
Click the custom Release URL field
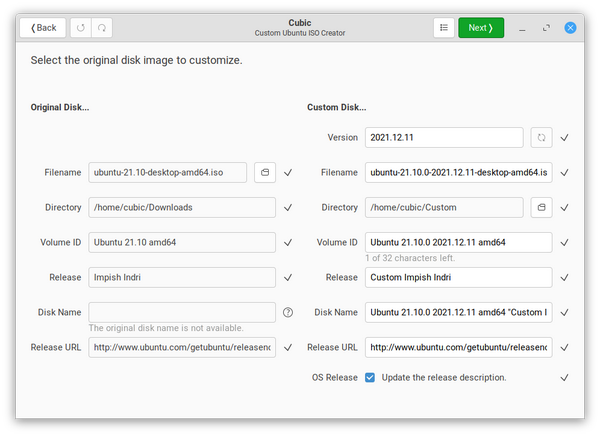(x=458, y=347)
